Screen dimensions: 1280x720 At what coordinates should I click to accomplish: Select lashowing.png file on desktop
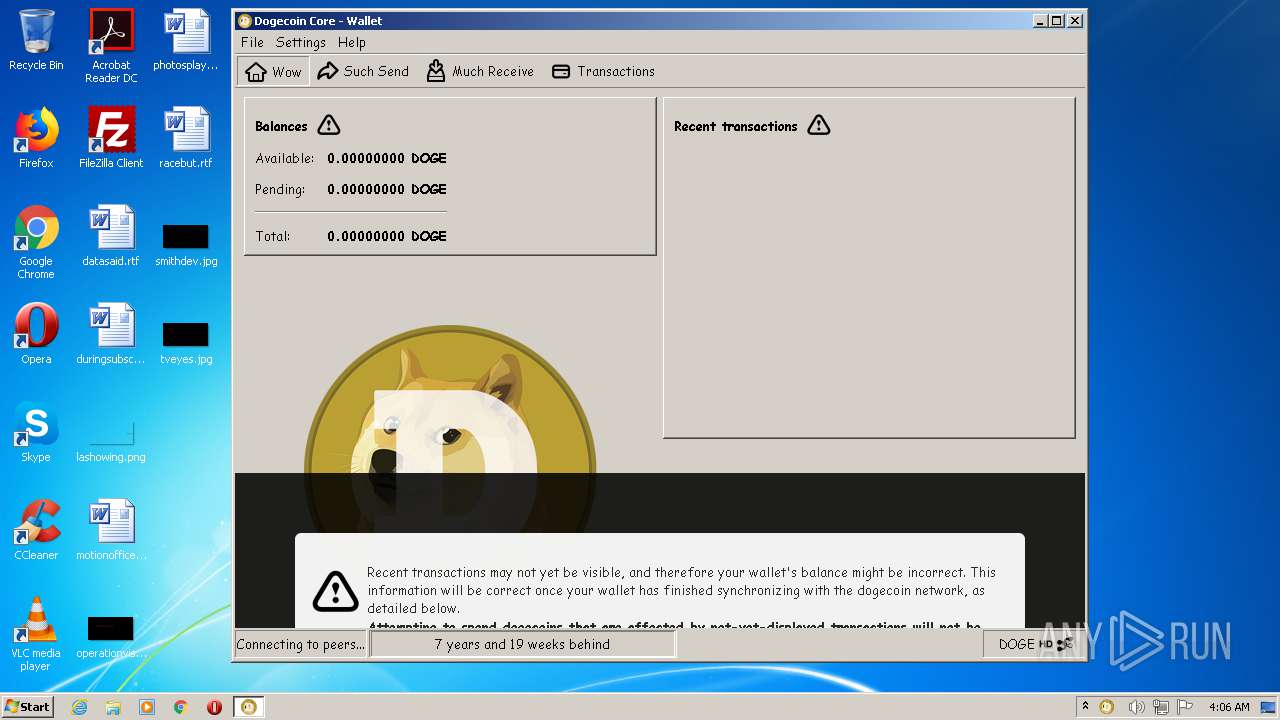(111, 440)
